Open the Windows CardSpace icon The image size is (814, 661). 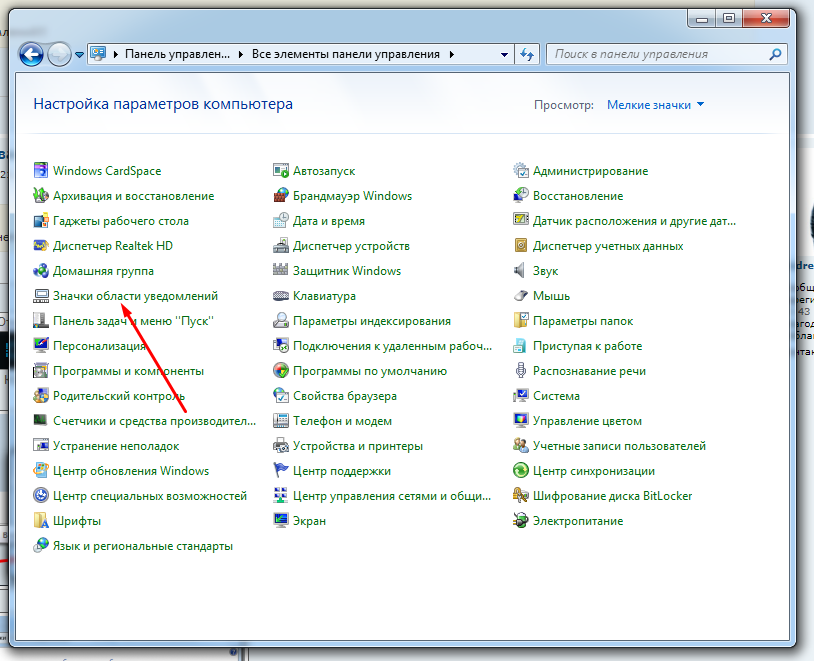(x=40, y=170)
